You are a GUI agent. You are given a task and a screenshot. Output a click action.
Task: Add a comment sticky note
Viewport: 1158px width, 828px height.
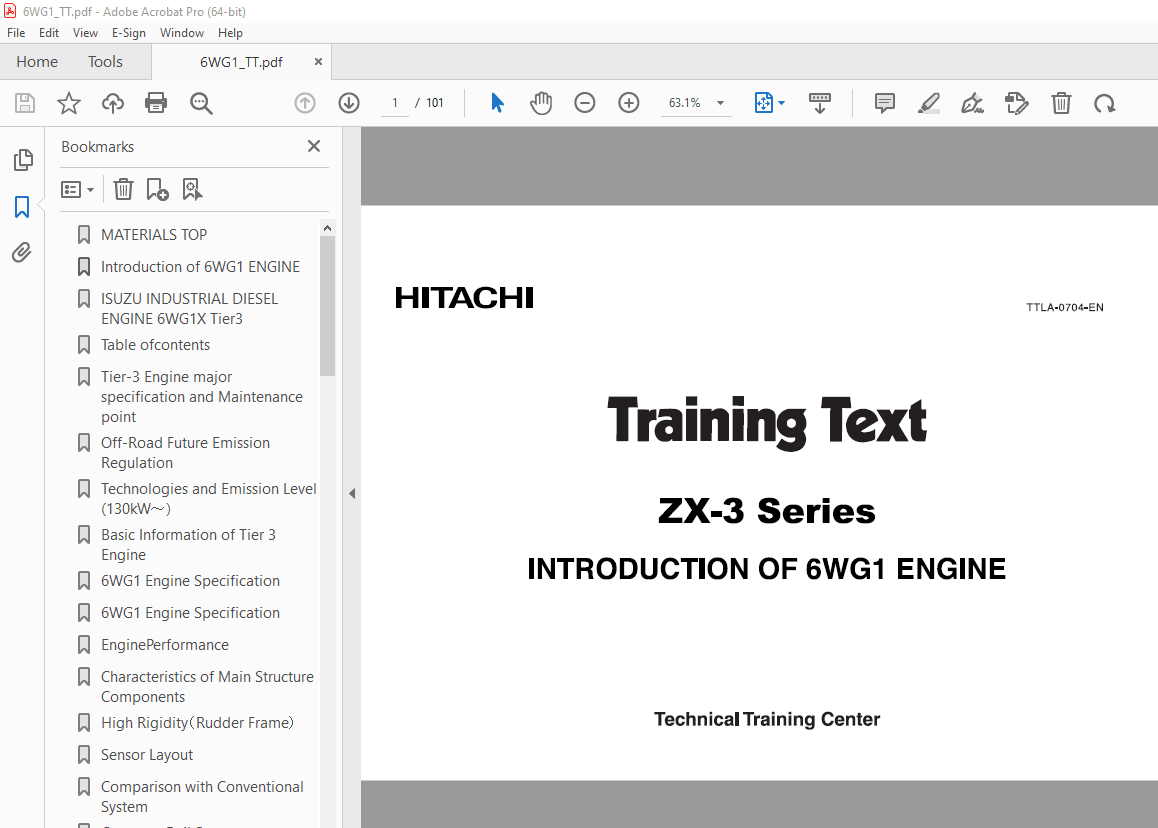pyautogui.click(x=884, y=103)
